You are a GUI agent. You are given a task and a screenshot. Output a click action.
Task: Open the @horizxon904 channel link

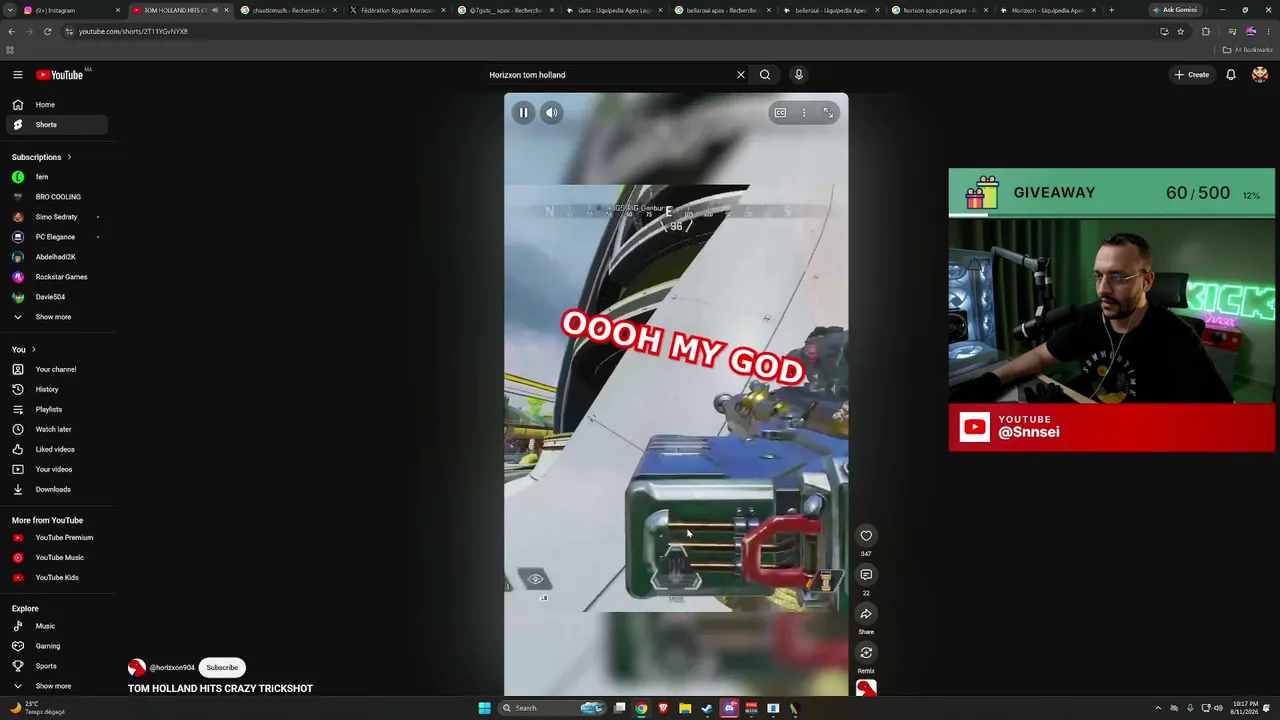pyautogui.click(x=172, y=668)
